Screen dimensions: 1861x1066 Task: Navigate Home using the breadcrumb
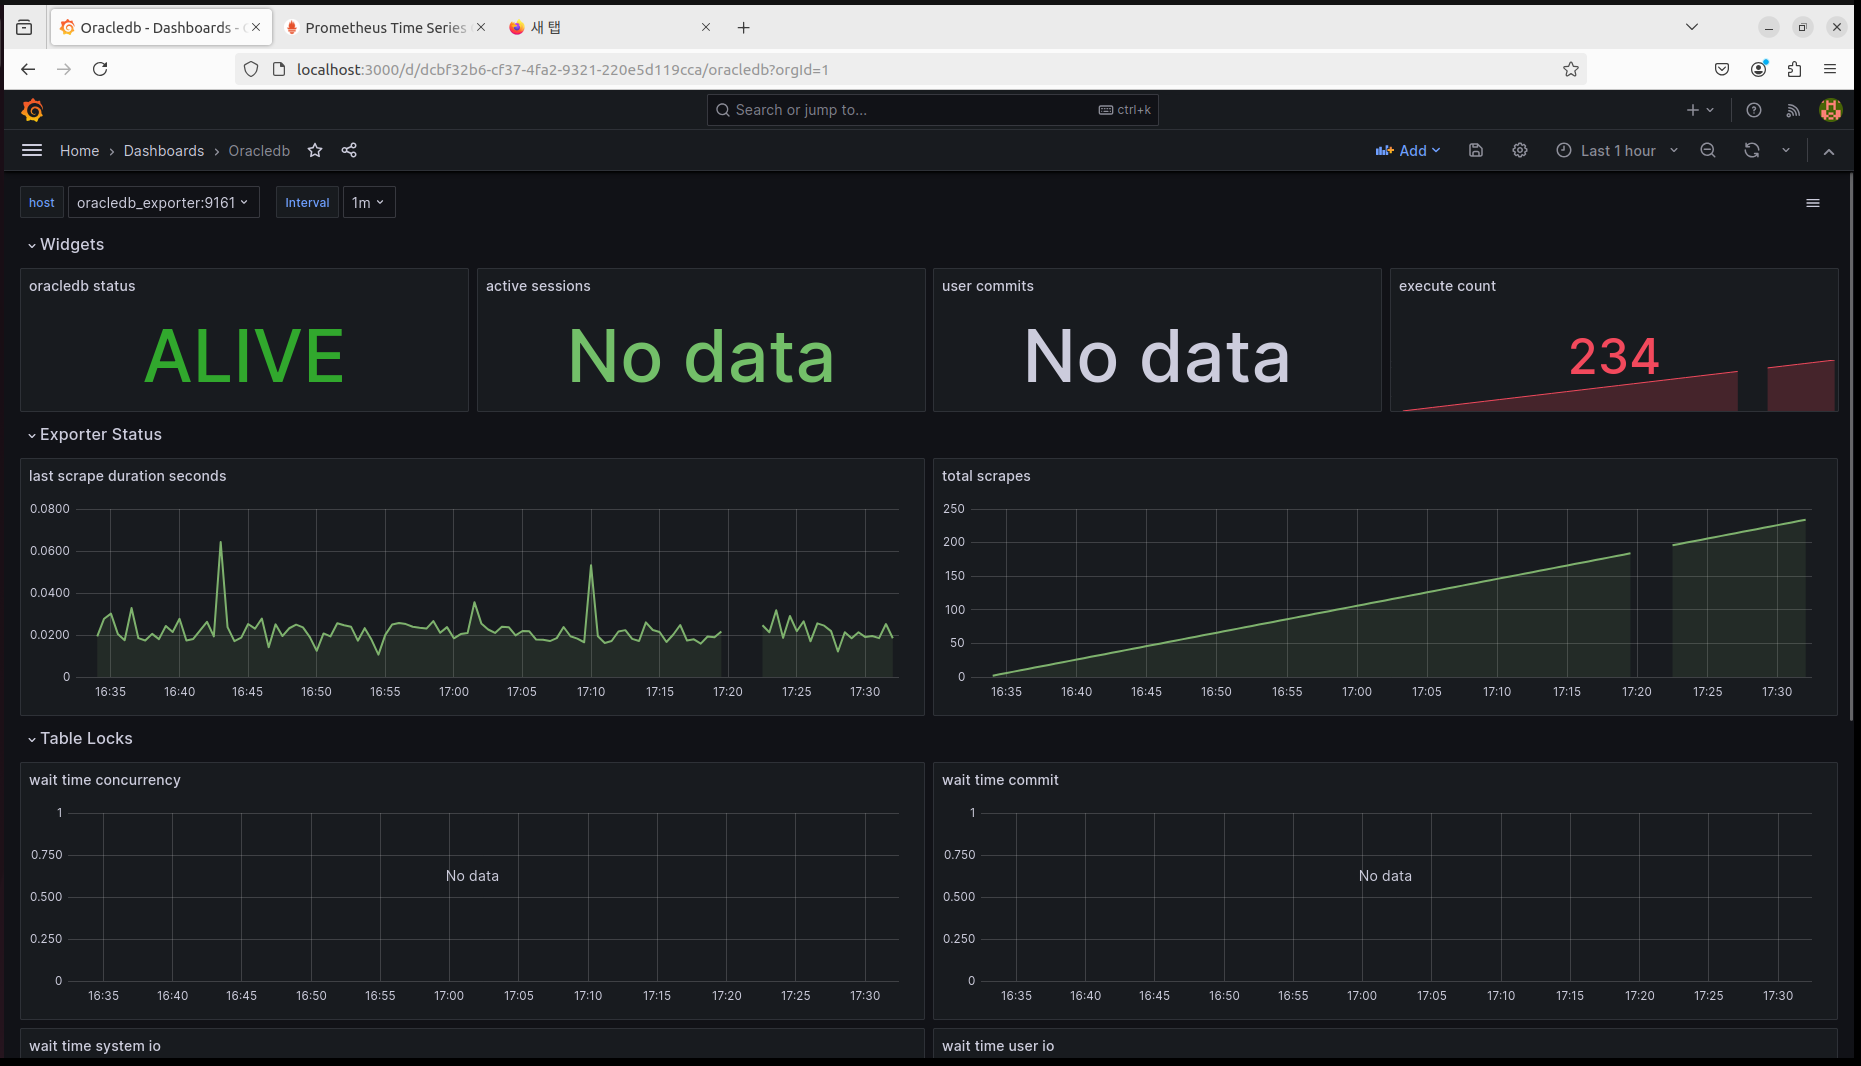(79, 150)
